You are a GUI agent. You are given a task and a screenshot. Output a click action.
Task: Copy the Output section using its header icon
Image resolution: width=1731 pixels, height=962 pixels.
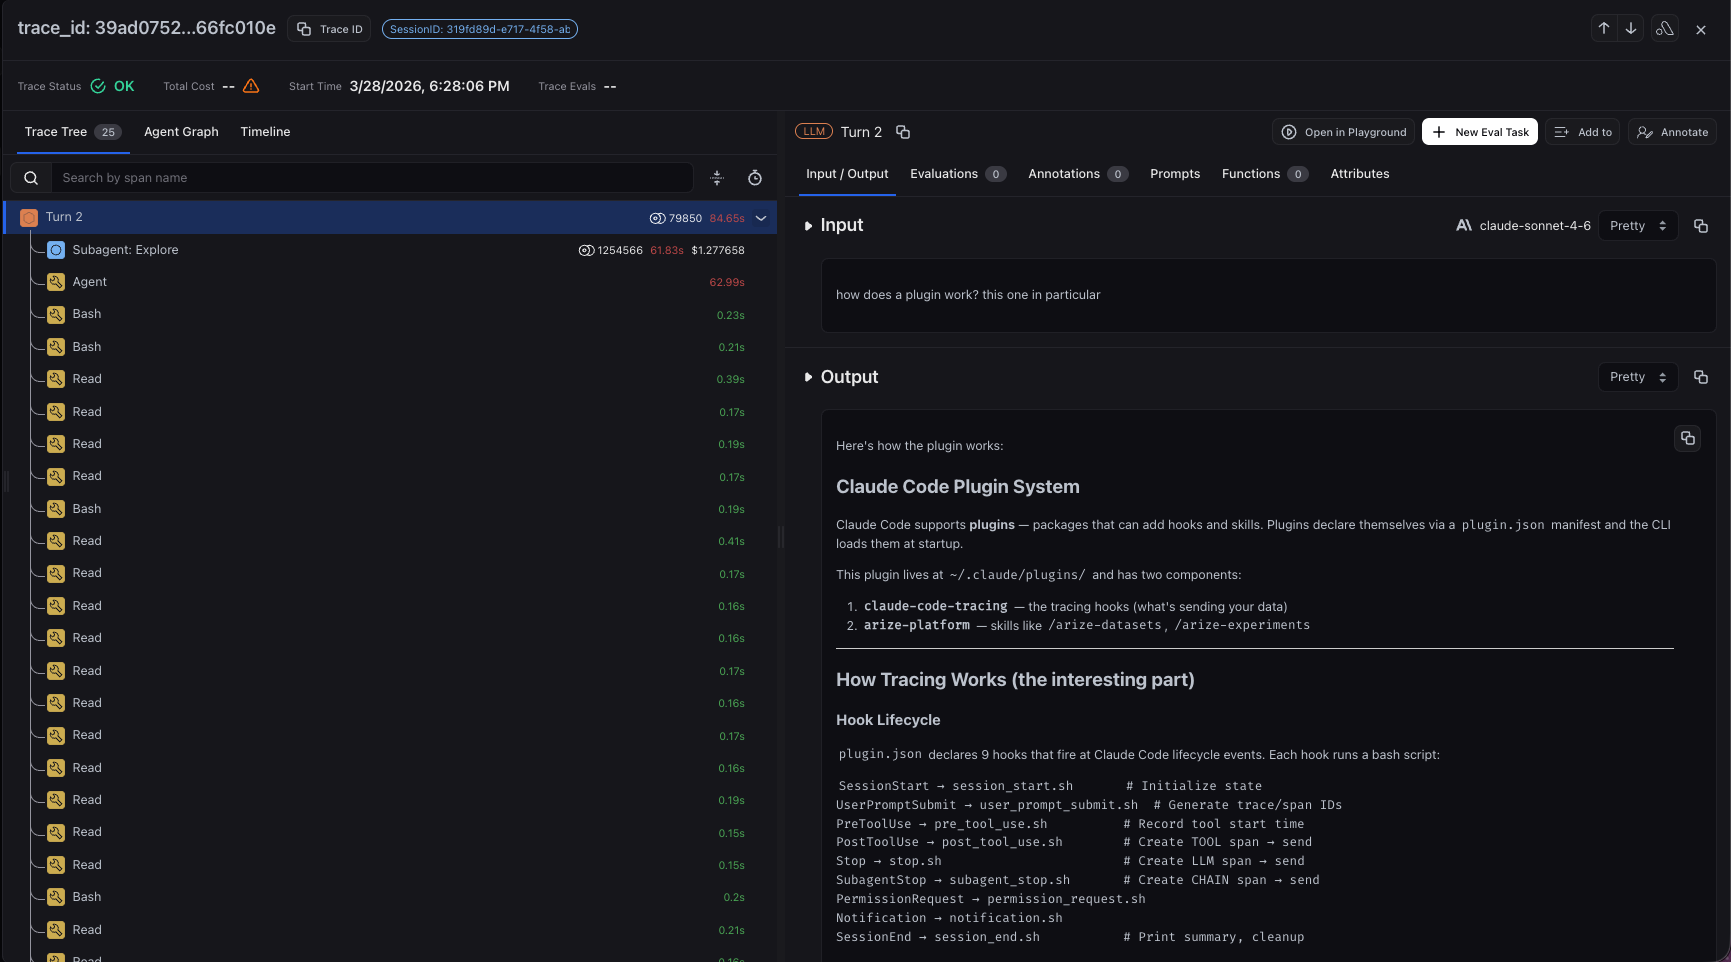[1701, 377]
